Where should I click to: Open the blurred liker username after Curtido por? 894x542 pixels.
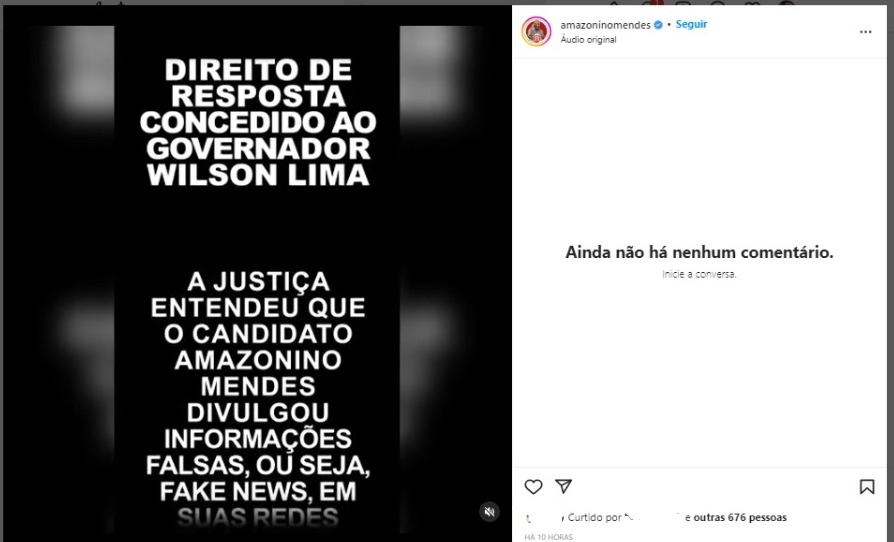click(653, 517)
